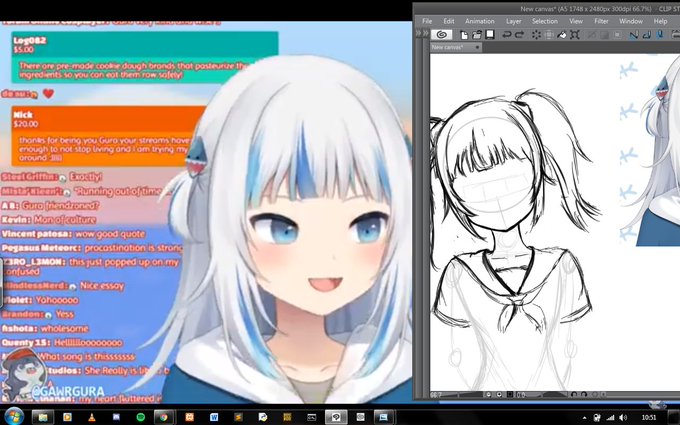
Task: Click the Fill bucket toolbar icon
Action: (x=562, y=35)
